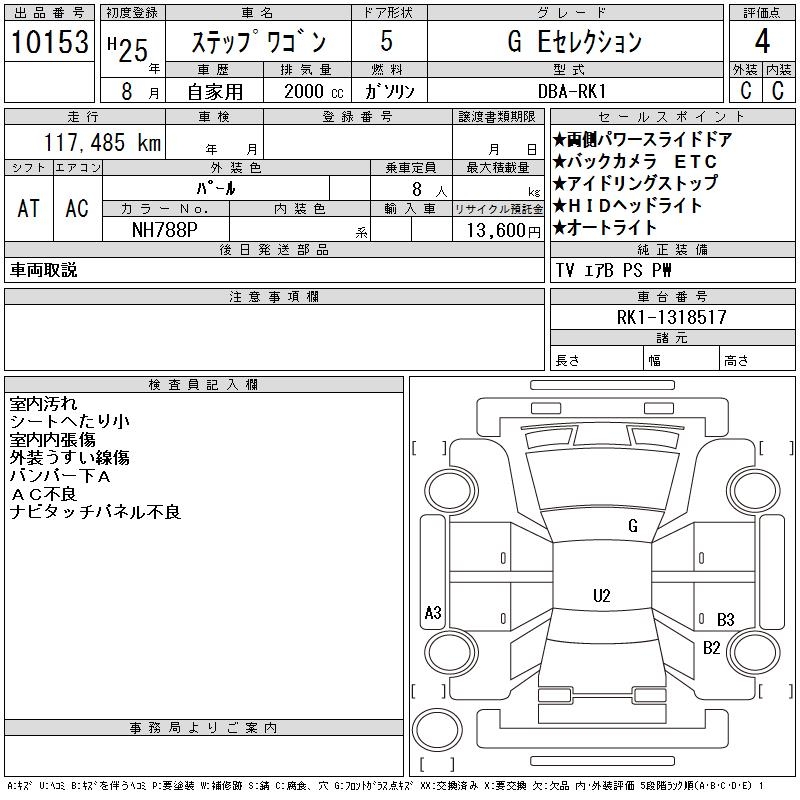Select sales point 両側パワースライドドア
The height and width of the screenshot is (800, 800).
[642, 139]
